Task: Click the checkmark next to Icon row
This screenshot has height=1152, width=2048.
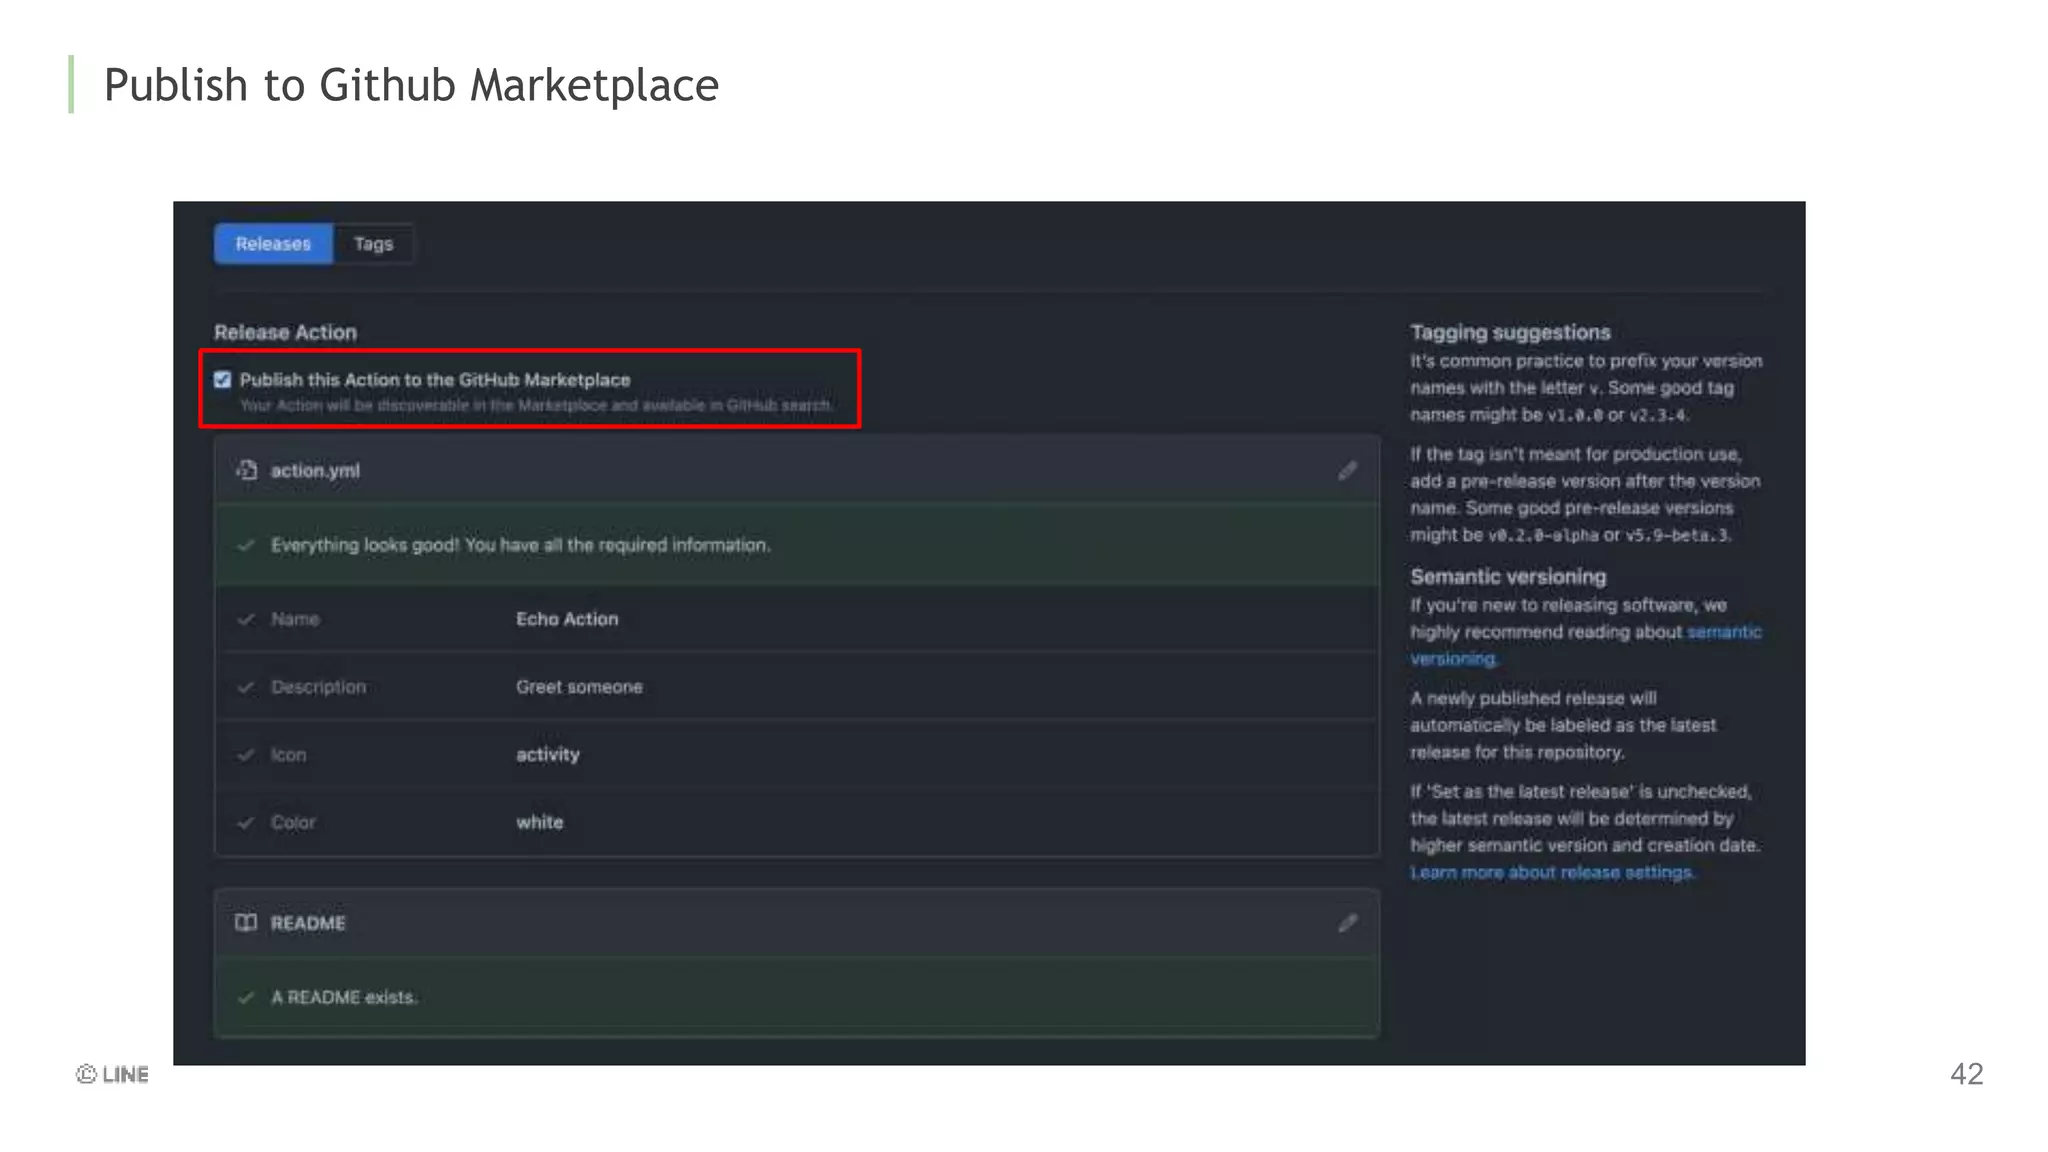Action: [x=246, y=755]
